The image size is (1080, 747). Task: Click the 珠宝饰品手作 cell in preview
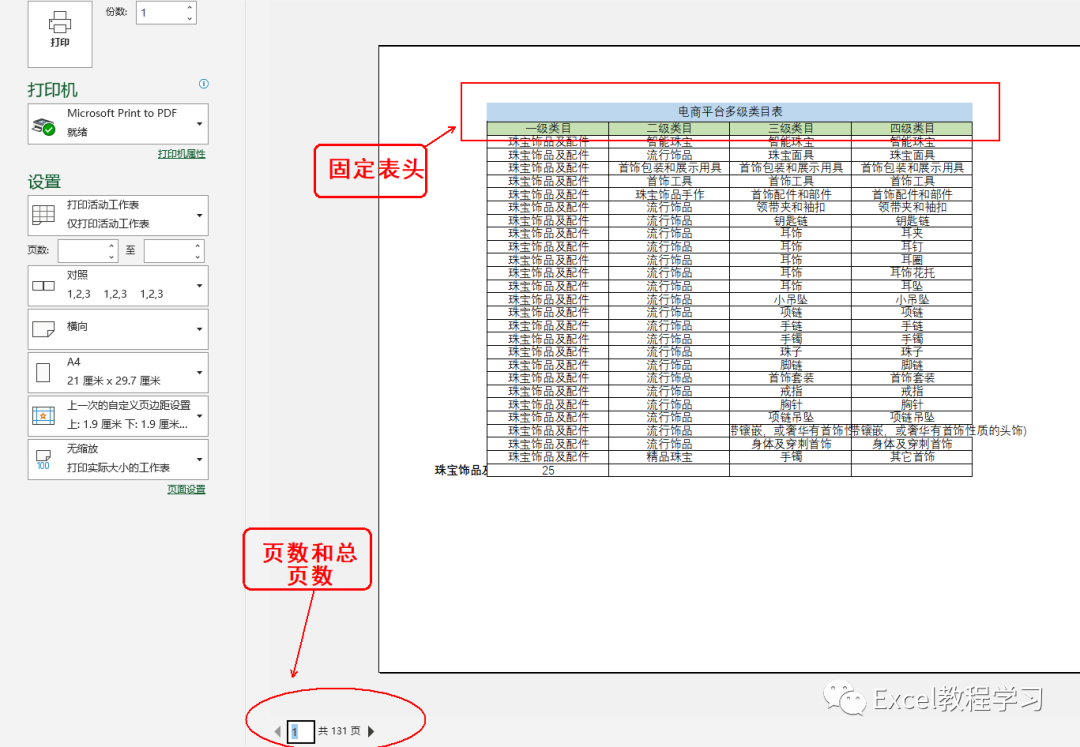[x=669, y=194]
